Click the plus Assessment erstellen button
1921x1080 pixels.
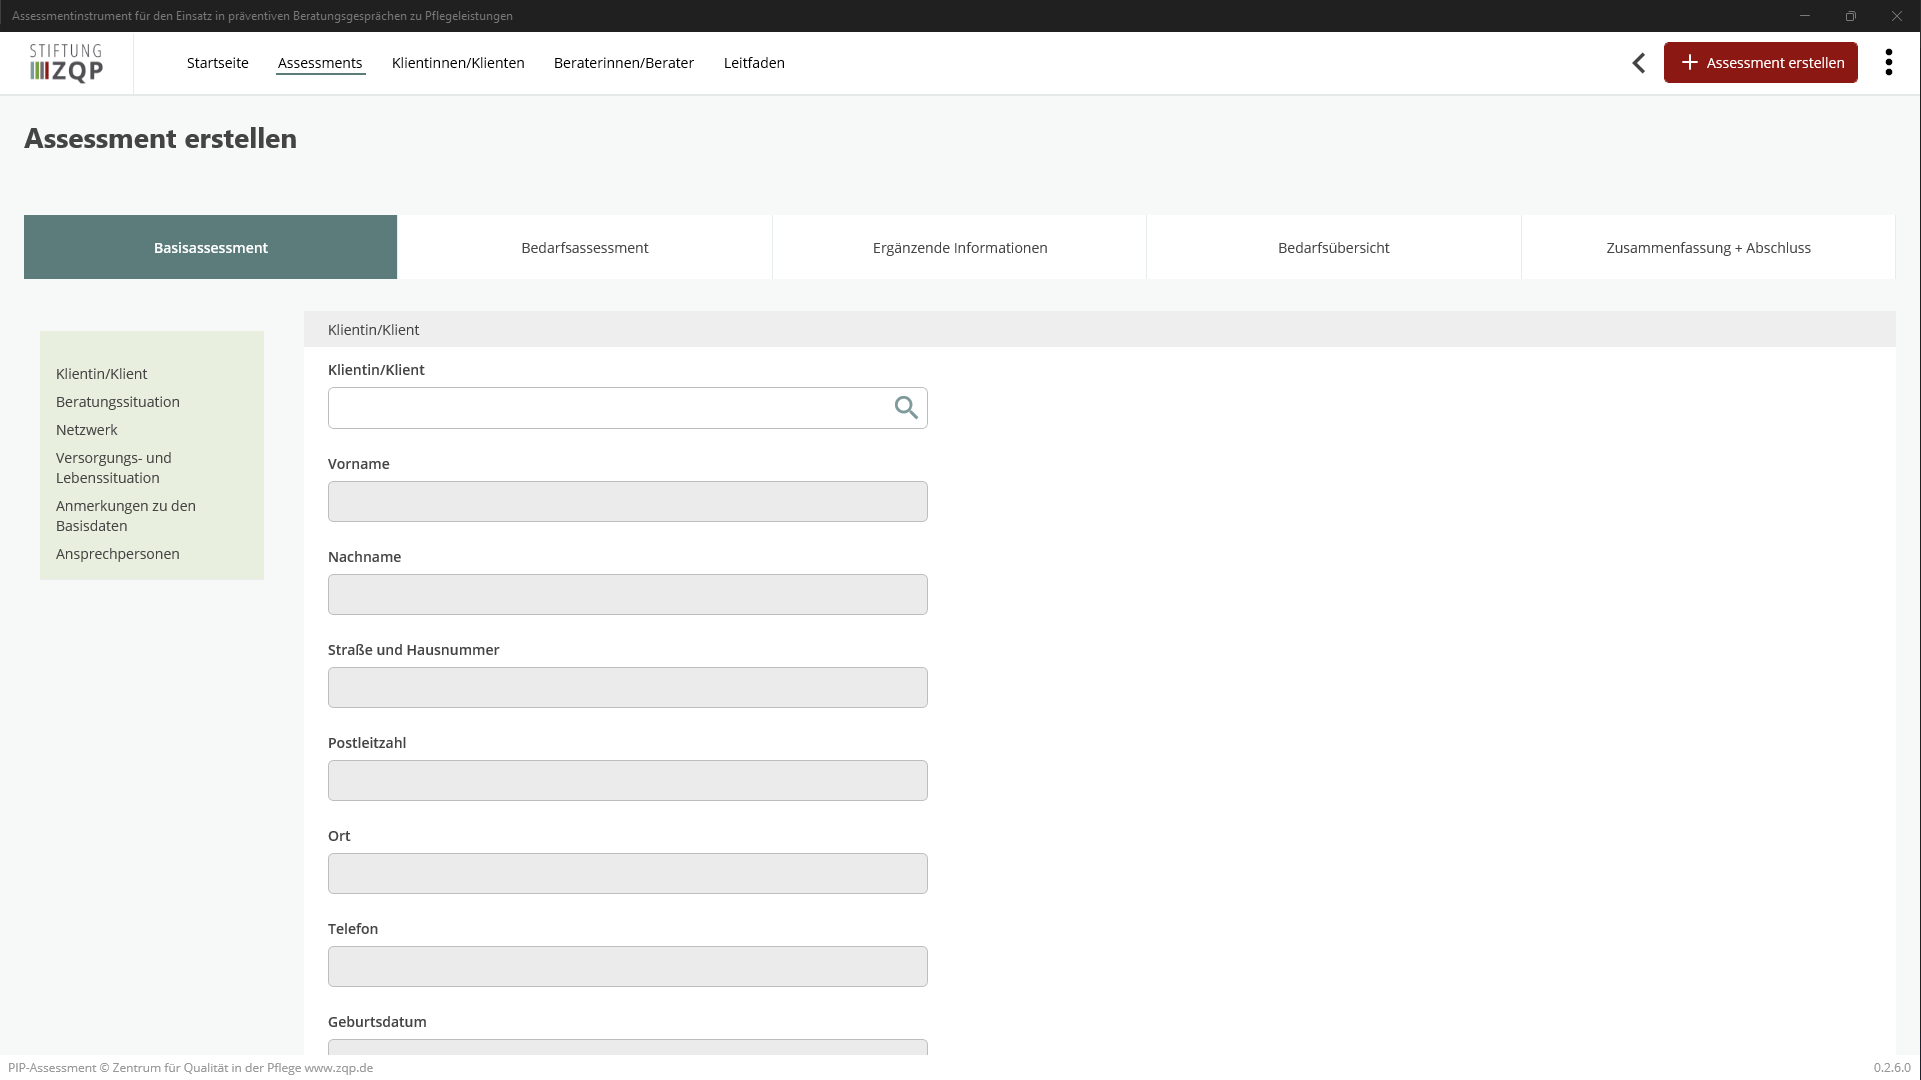coord(1760,63)
